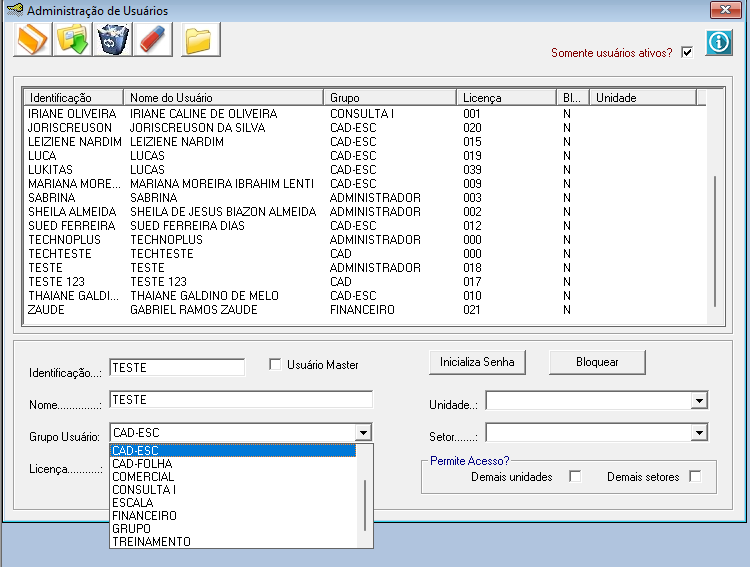
Task: Select the LEIZIENE NARDIM user row
Action: (x=365, y=142)
